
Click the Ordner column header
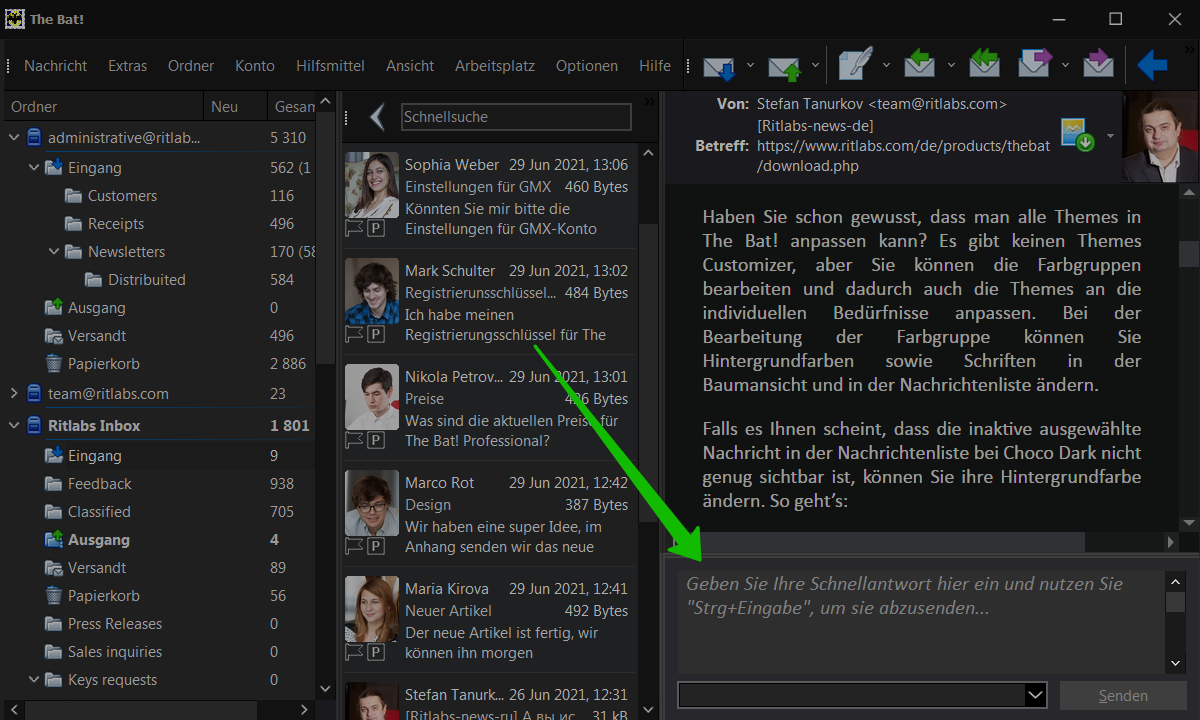click(x=104, y=107)
